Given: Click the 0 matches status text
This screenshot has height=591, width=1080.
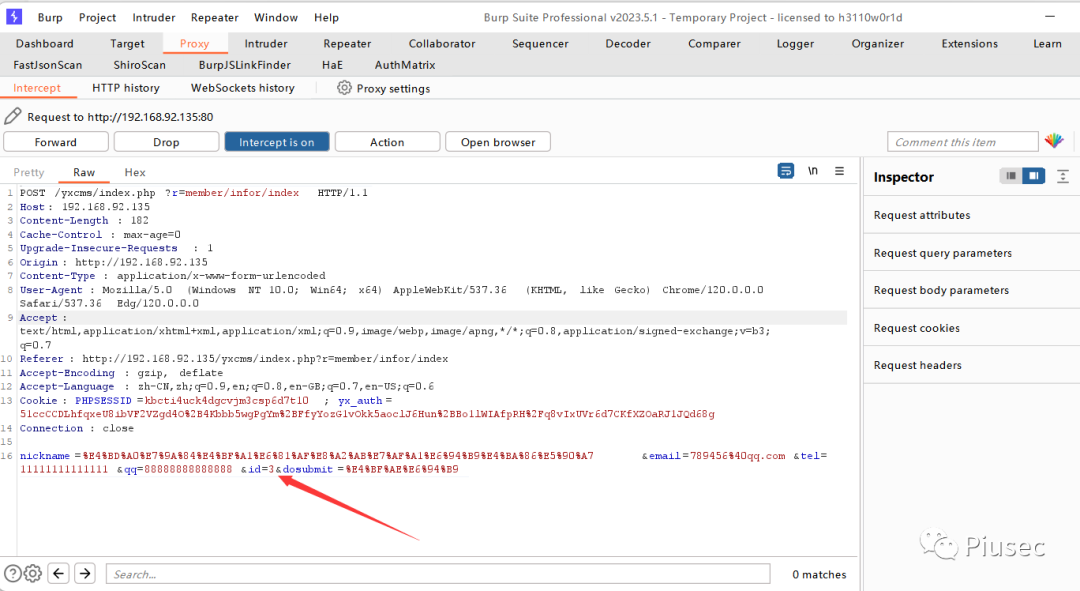Looking at the screenshot, I should pos(819,574).
